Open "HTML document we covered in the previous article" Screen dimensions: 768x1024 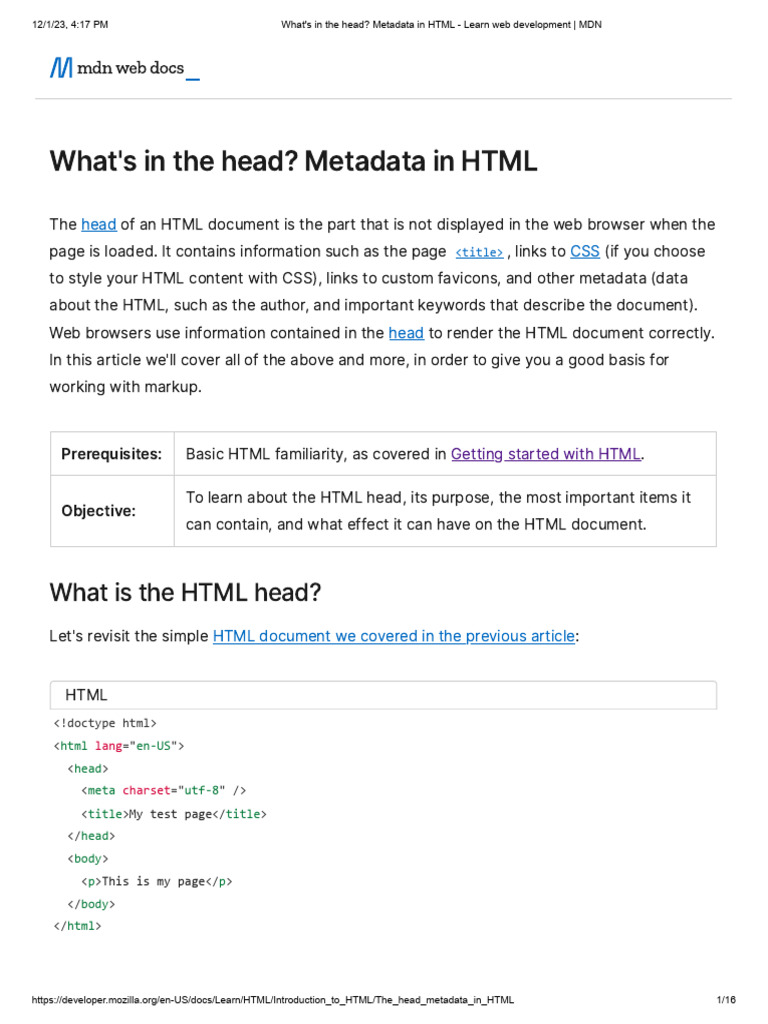coord(394,636)
